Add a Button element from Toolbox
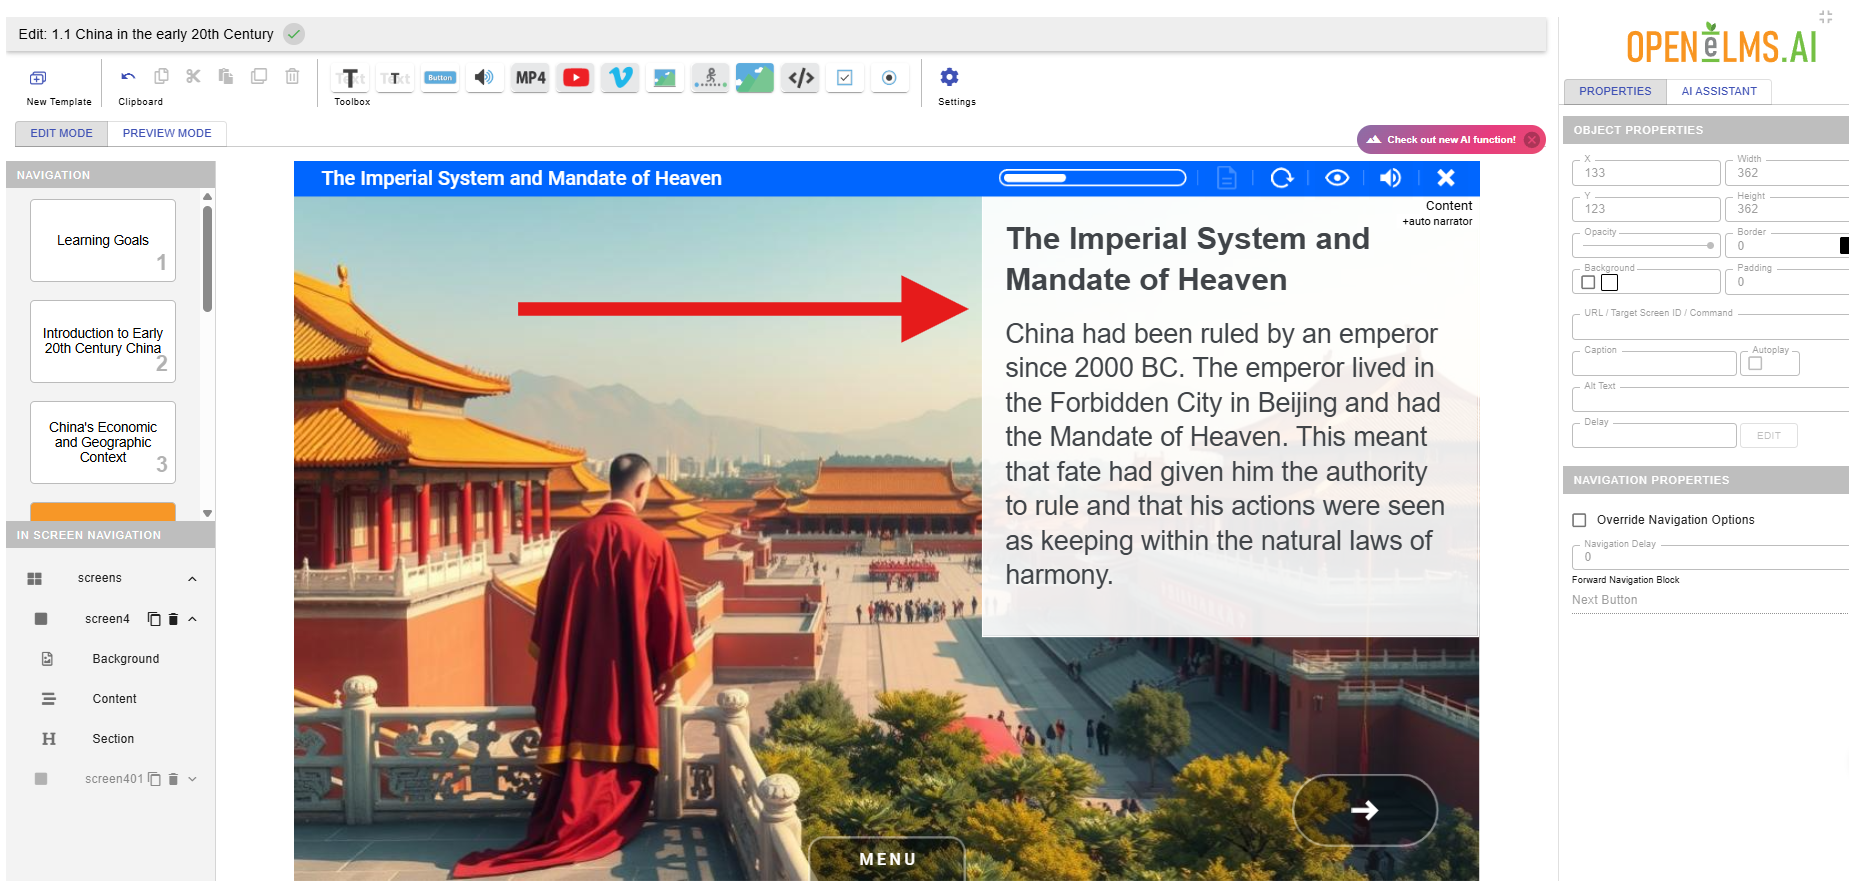 440,77
